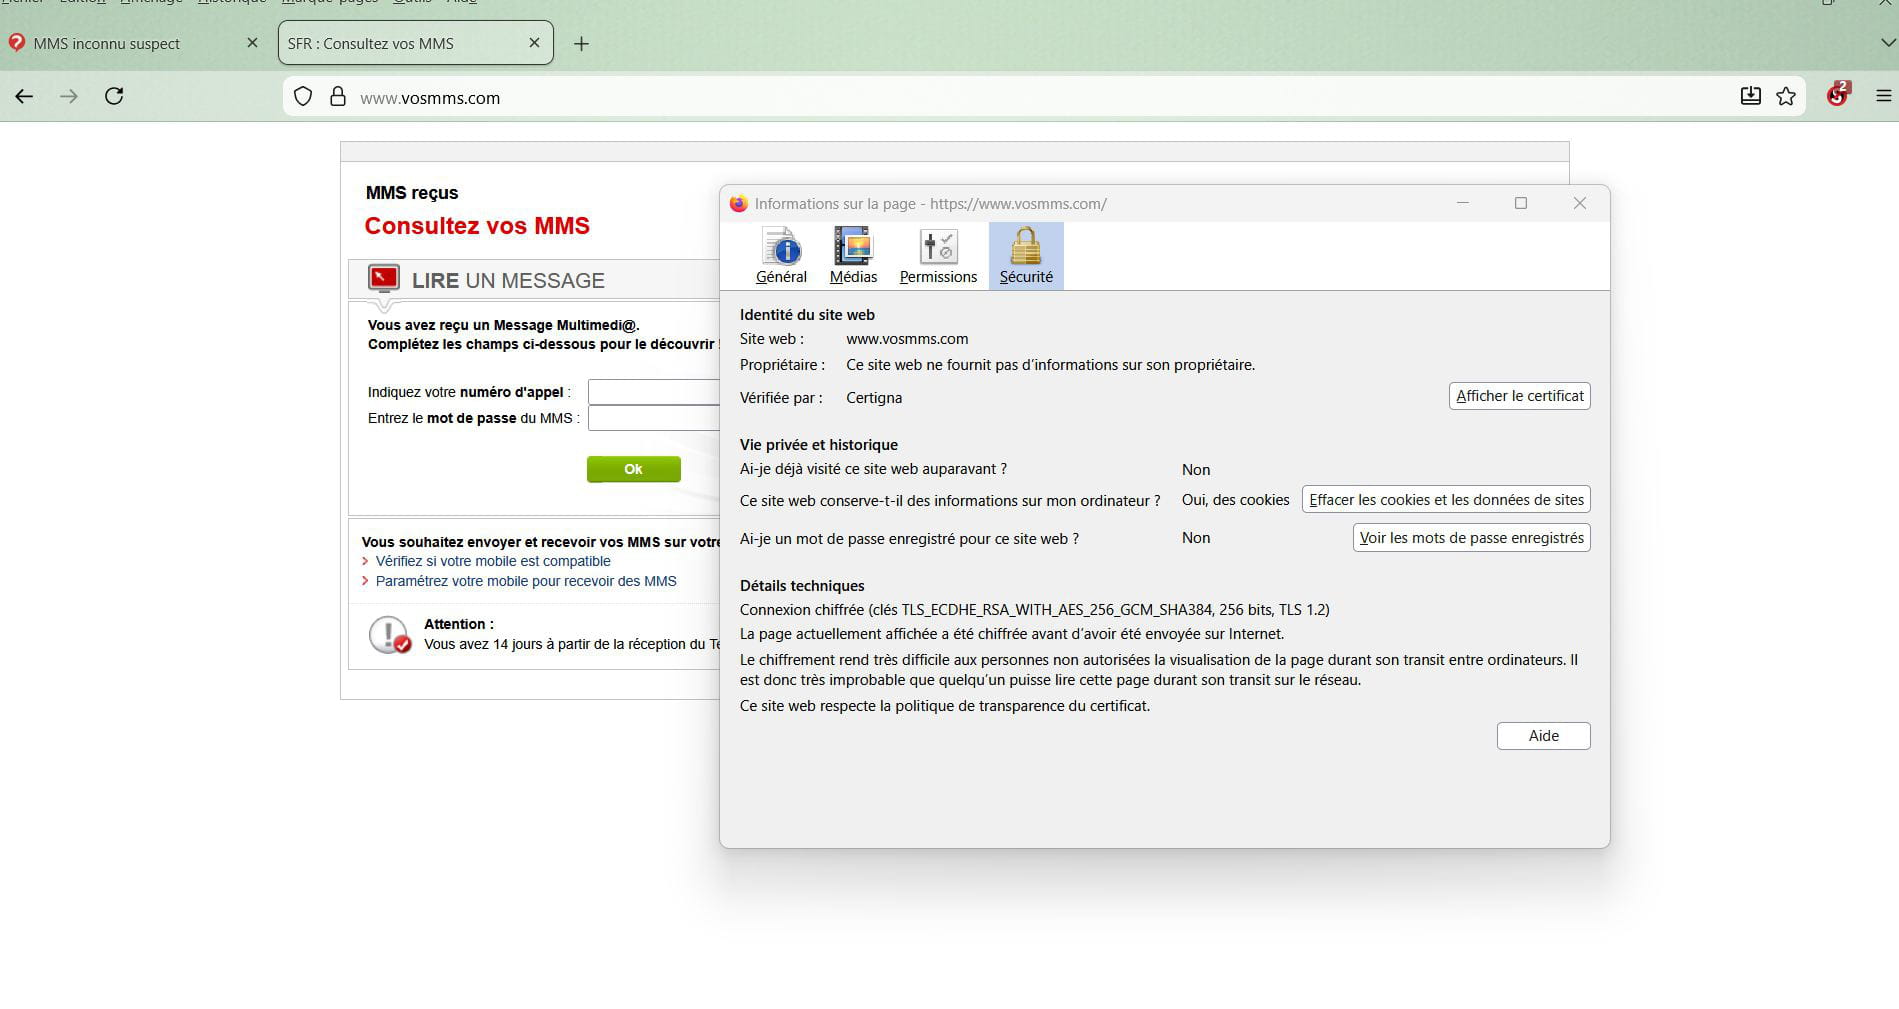
Task: Click the red 'Consultez vos MMS' heading
Action: [x=477, y=226]
